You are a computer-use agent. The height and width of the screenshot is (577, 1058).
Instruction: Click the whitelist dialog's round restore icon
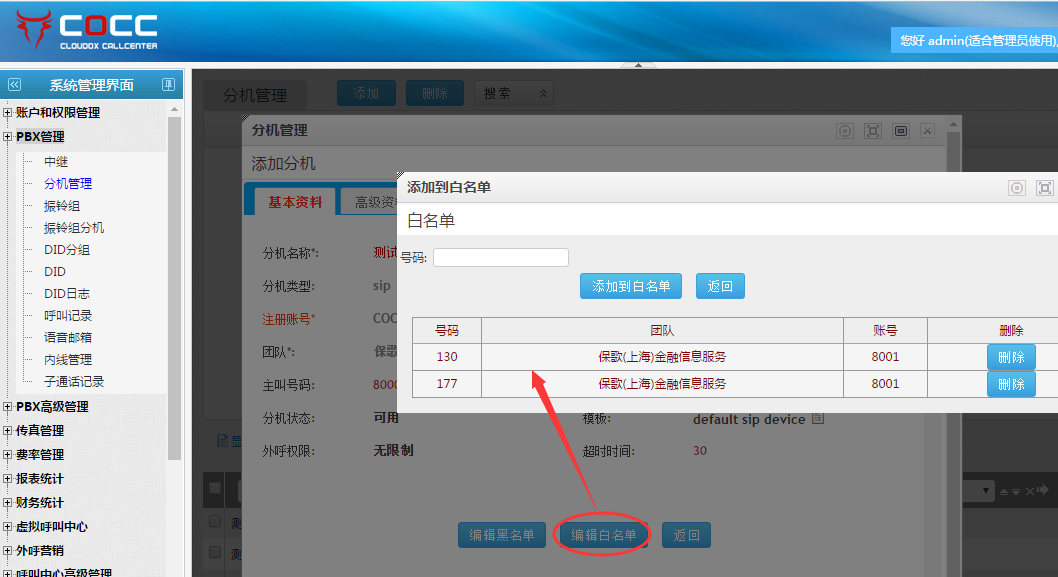(x=1017, y=187)
